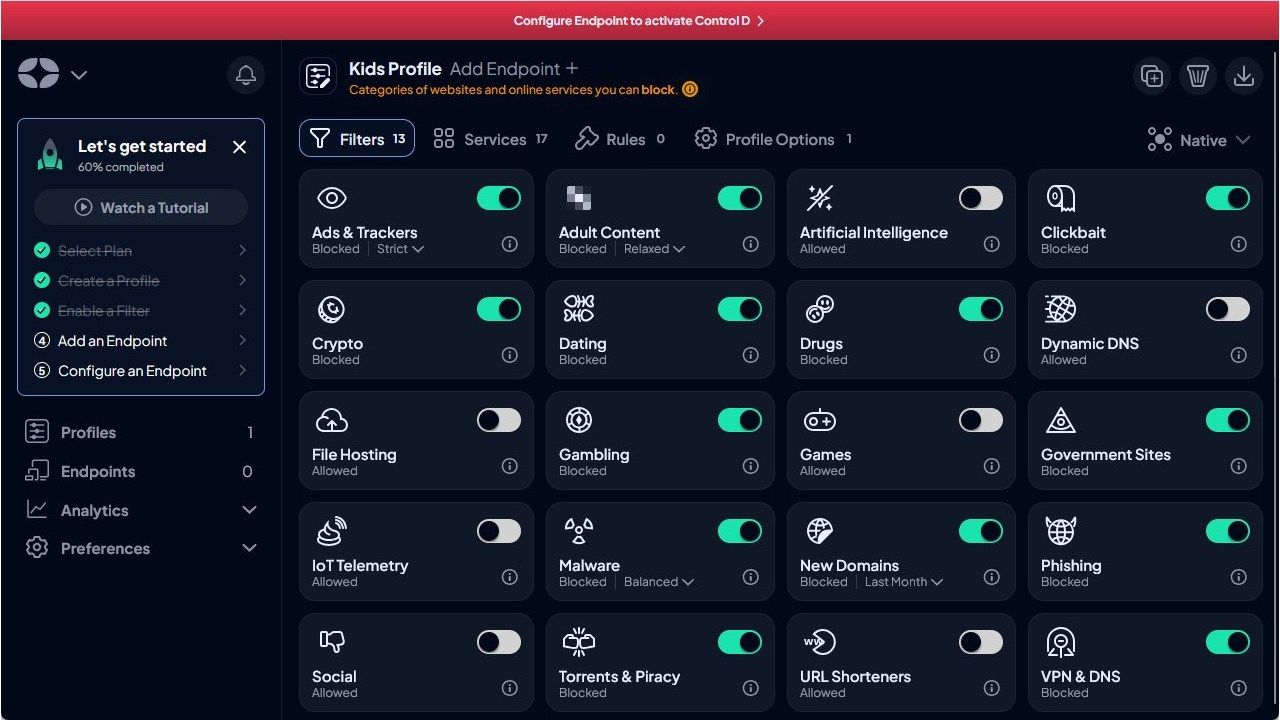Open info for Ads & Trackers
This screenshot has width=1280, height=720.
coord(510,244)
